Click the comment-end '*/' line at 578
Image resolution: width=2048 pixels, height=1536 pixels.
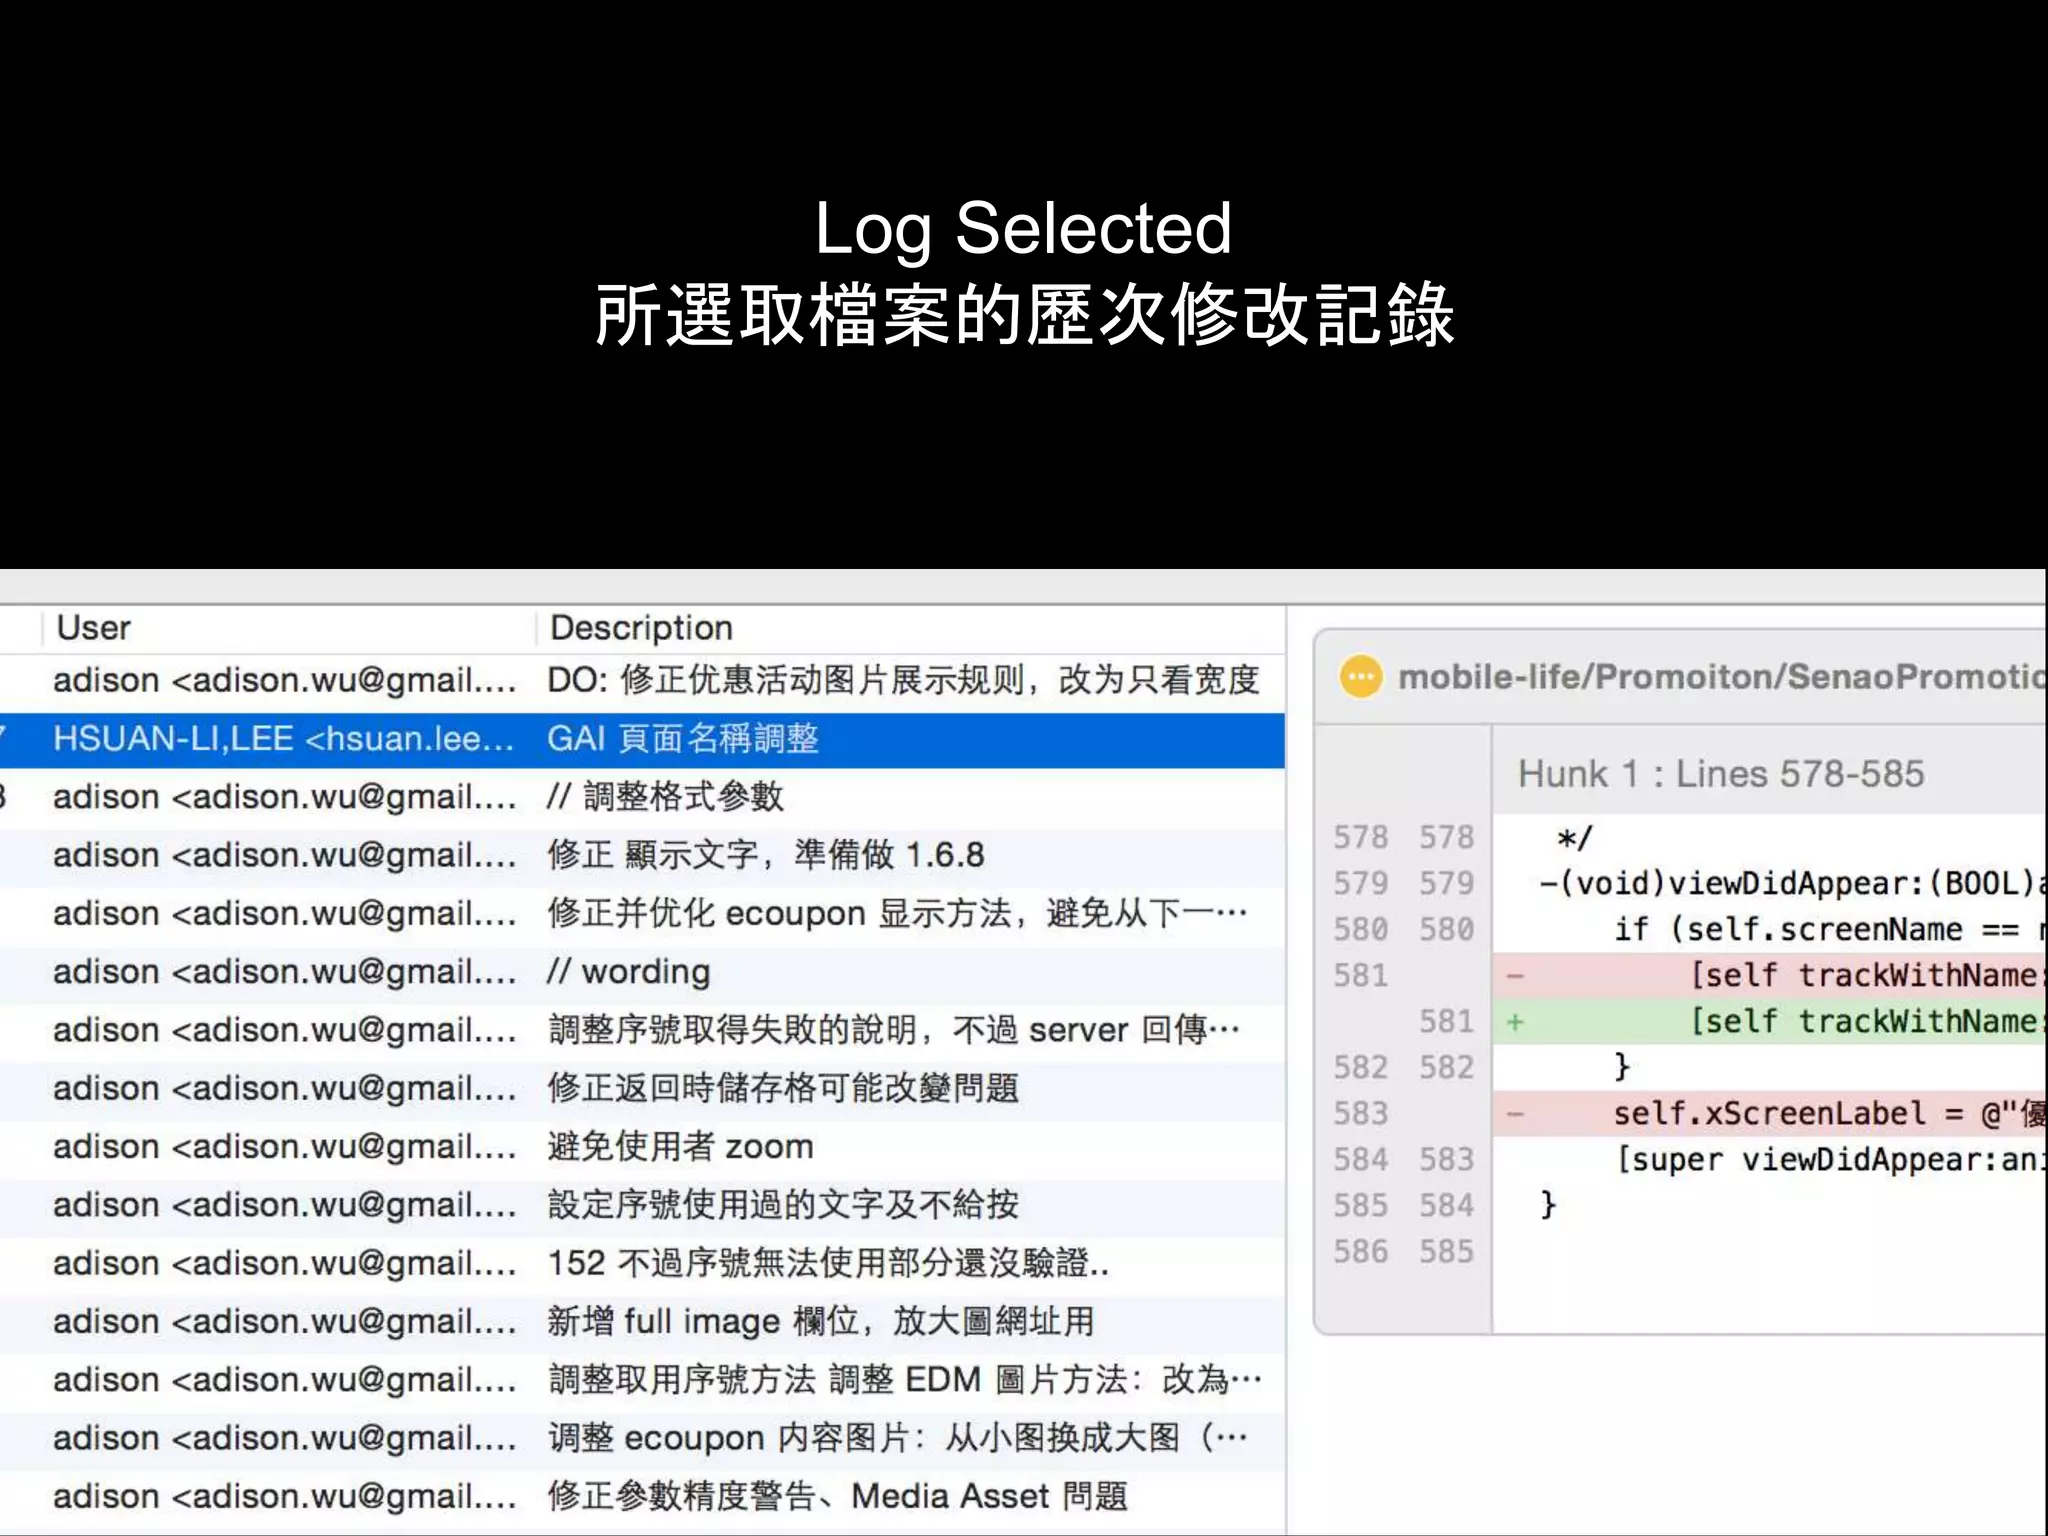pos(1770,837)
